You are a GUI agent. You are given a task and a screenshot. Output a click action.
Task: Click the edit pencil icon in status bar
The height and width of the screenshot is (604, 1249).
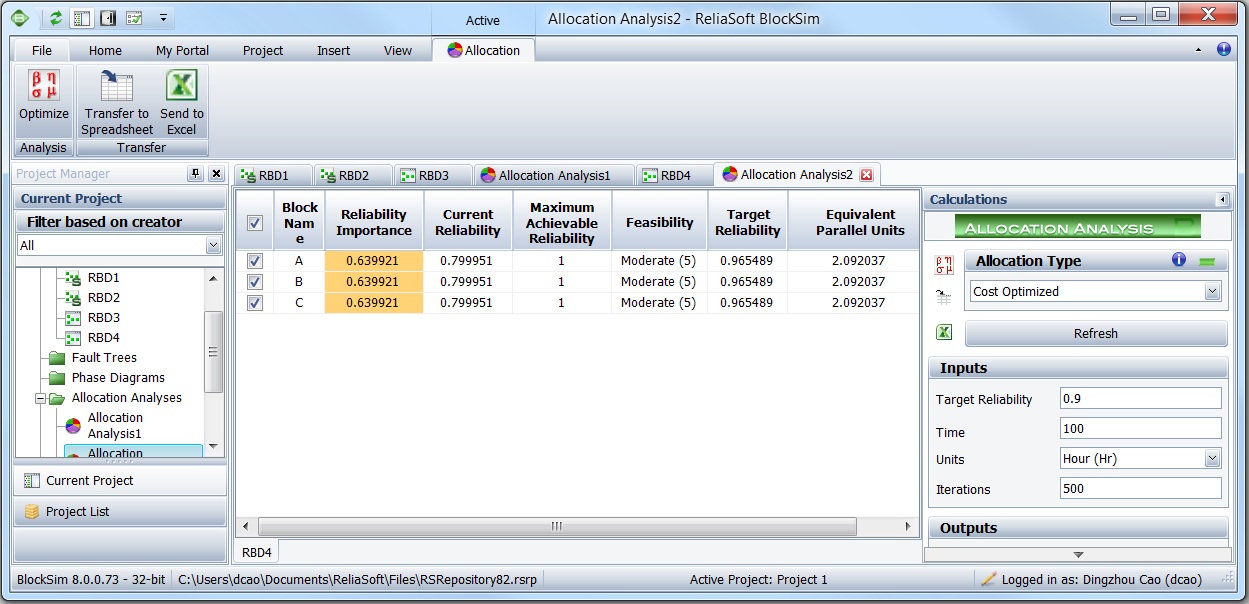click(x=989, y=579)
